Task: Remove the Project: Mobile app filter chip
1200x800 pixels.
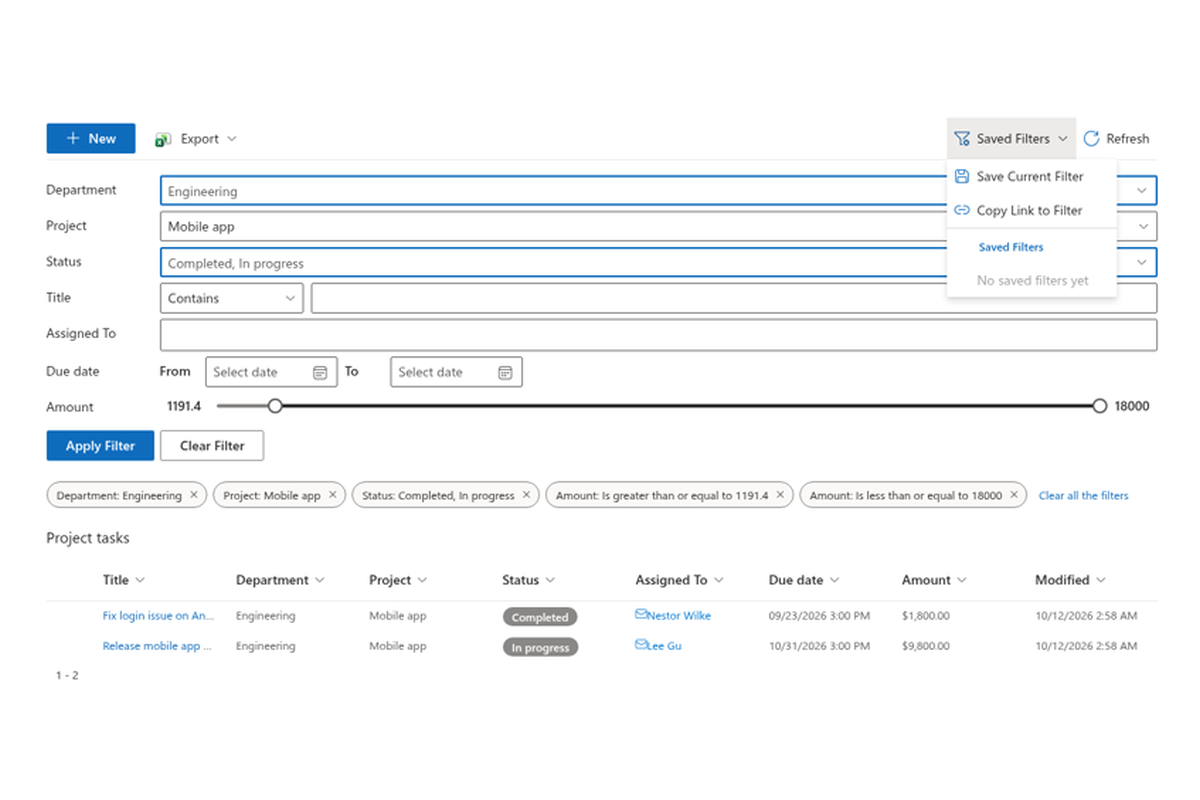Action: click(x=333, y=495)
